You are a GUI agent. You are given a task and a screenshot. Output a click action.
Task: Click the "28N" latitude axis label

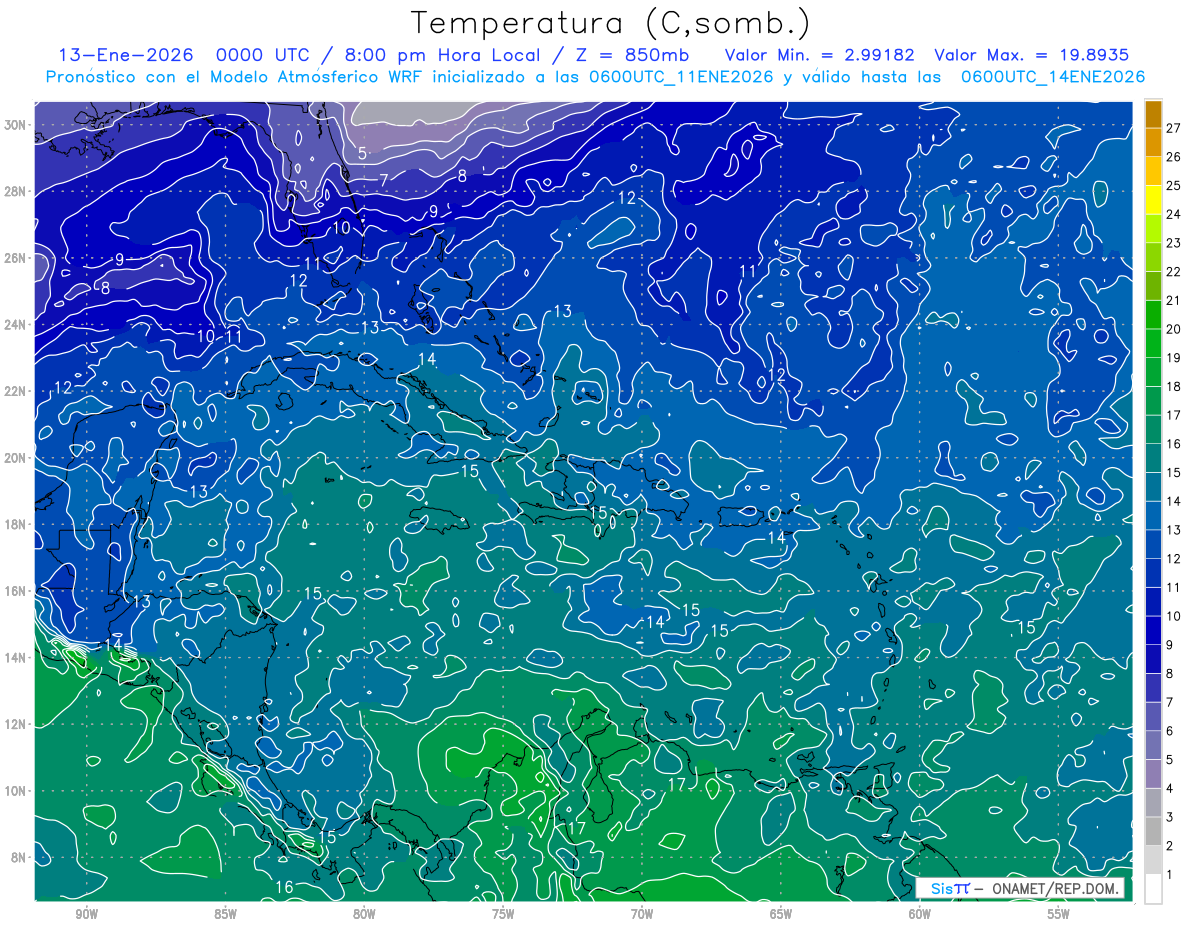tap(16, 191)
